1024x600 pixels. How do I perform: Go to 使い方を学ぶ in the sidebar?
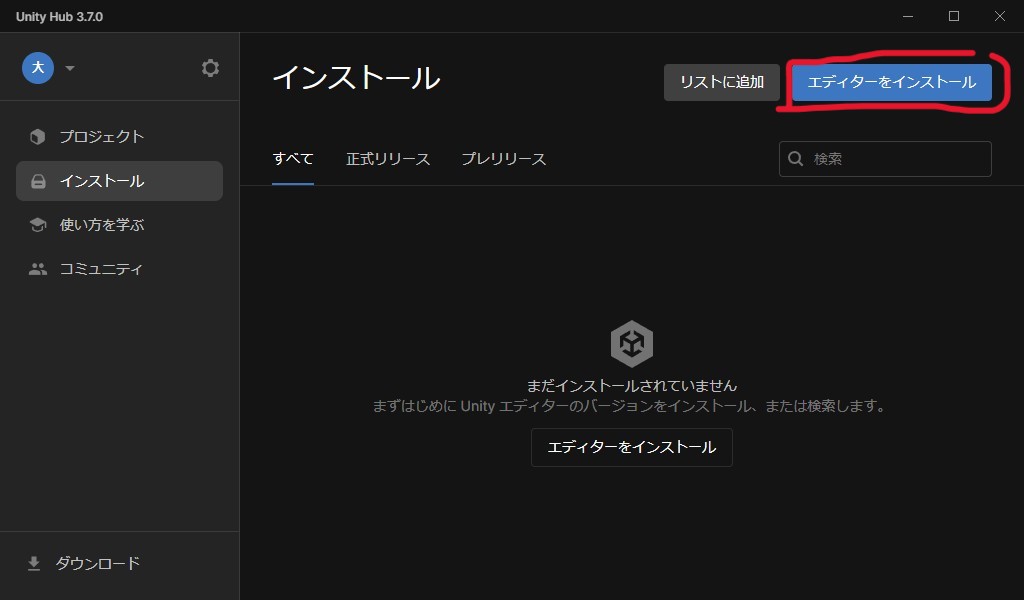pyautogui.click(x=101, y=225)
